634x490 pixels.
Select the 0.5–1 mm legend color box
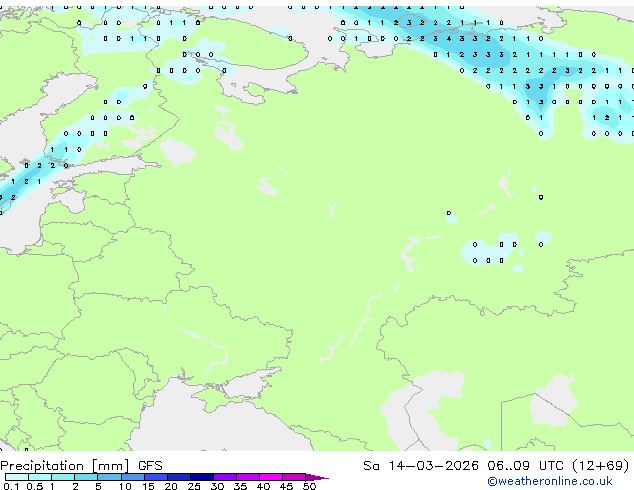click(x=40, y=477)
